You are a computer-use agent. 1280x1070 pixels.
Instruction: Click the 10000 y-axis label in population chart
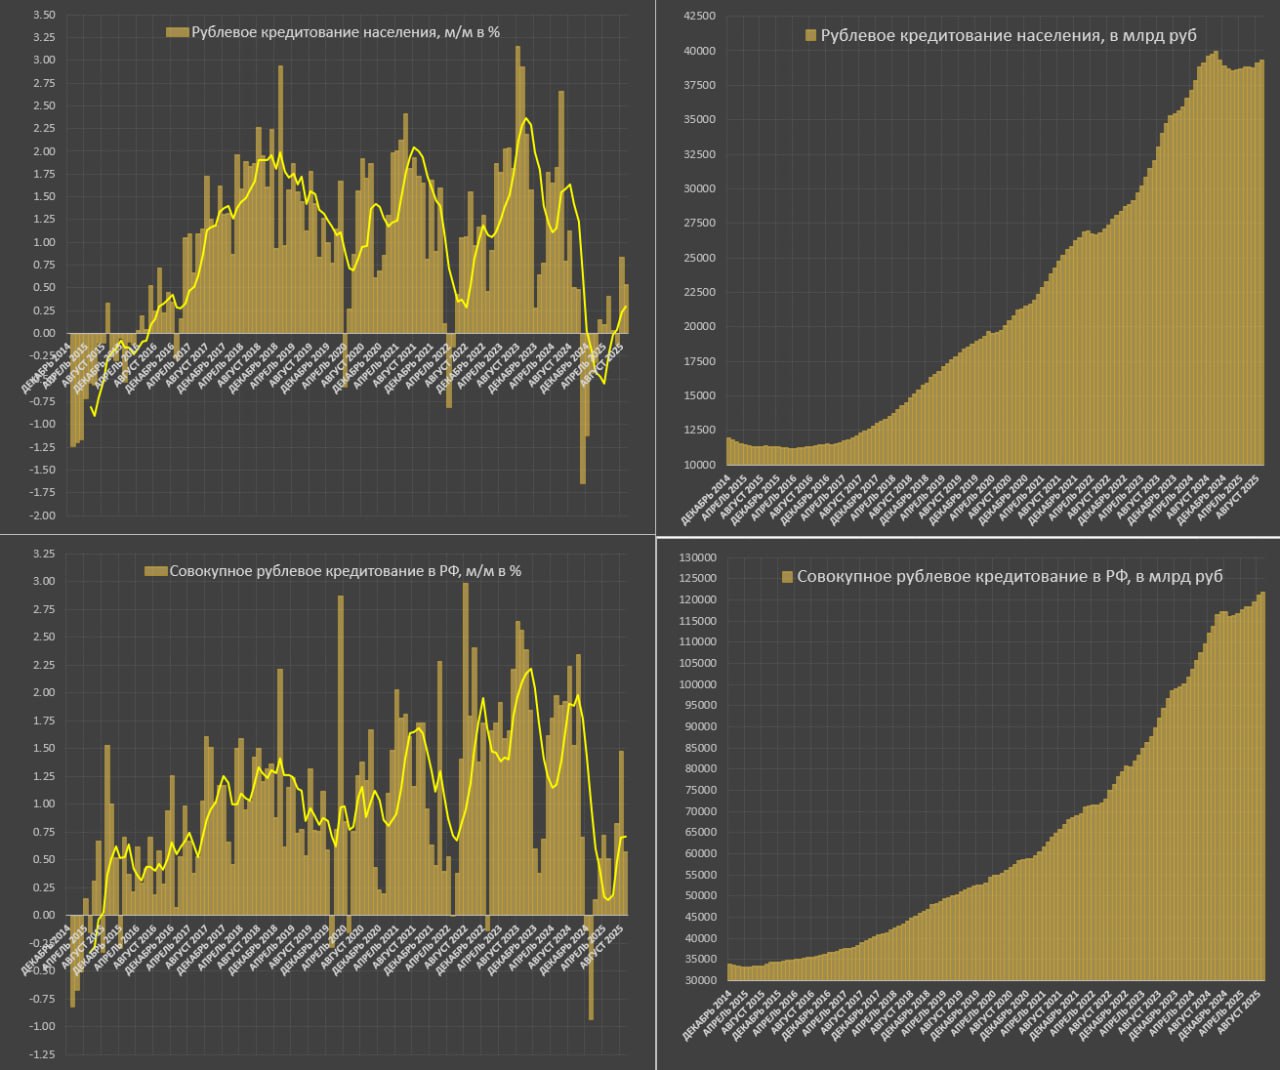pos(700,465)
